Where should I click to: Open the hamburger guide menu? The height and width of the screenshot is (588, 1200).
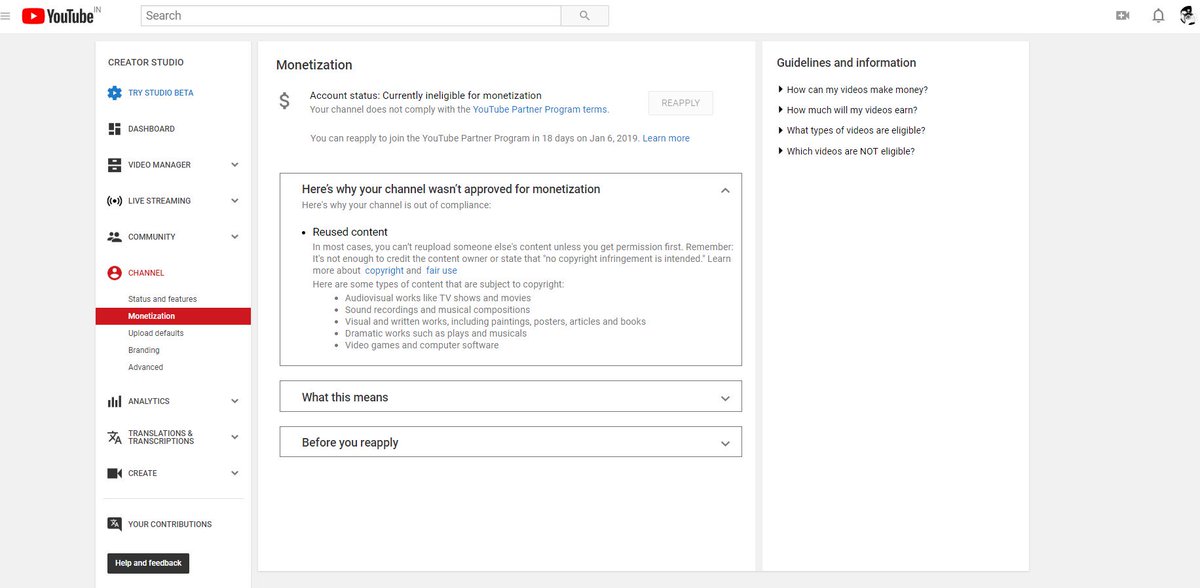pyautogui.click(x=5, y=16)
